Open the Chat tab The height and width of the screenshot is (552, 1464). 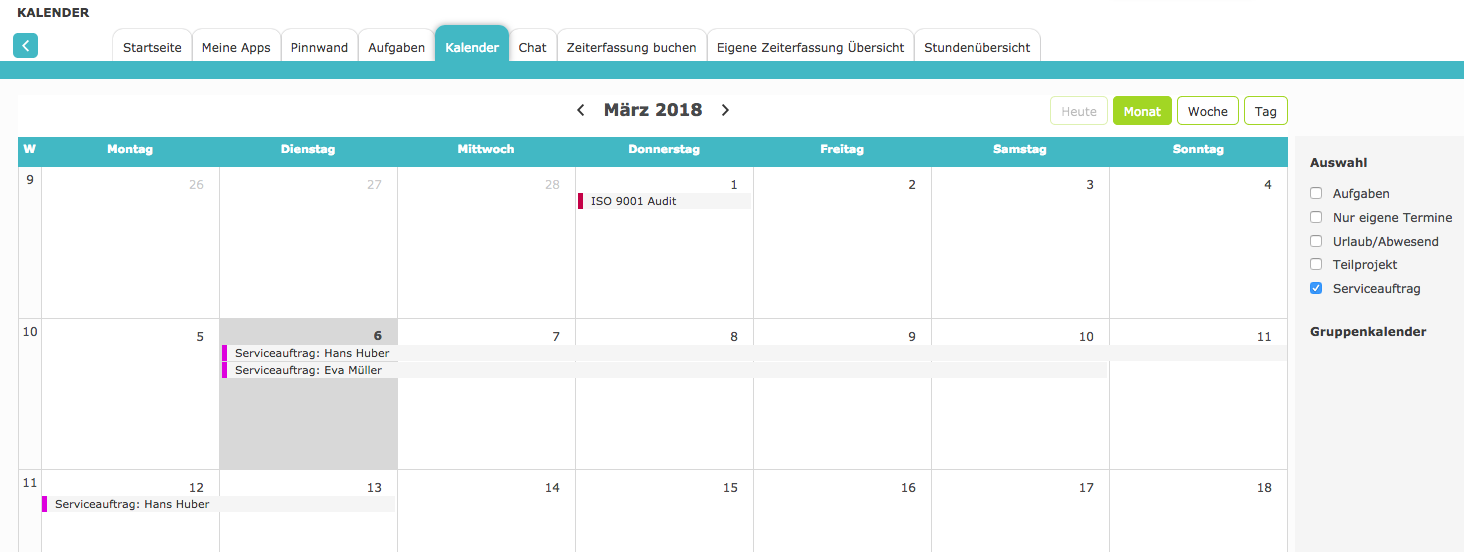[532, 47]
